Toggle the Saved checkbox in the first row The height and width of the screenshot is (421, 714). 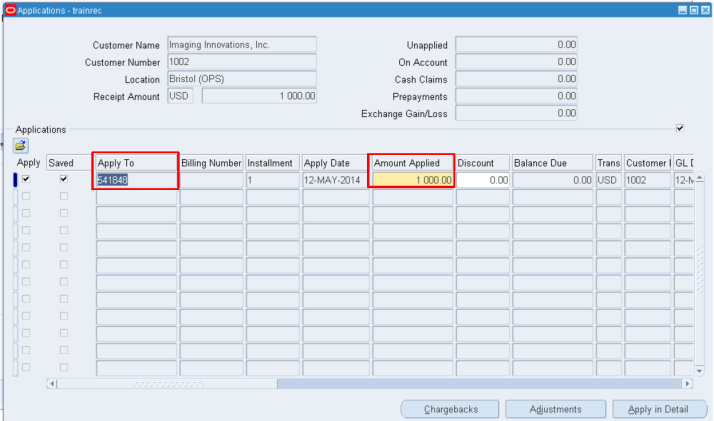tap(64, 179)
